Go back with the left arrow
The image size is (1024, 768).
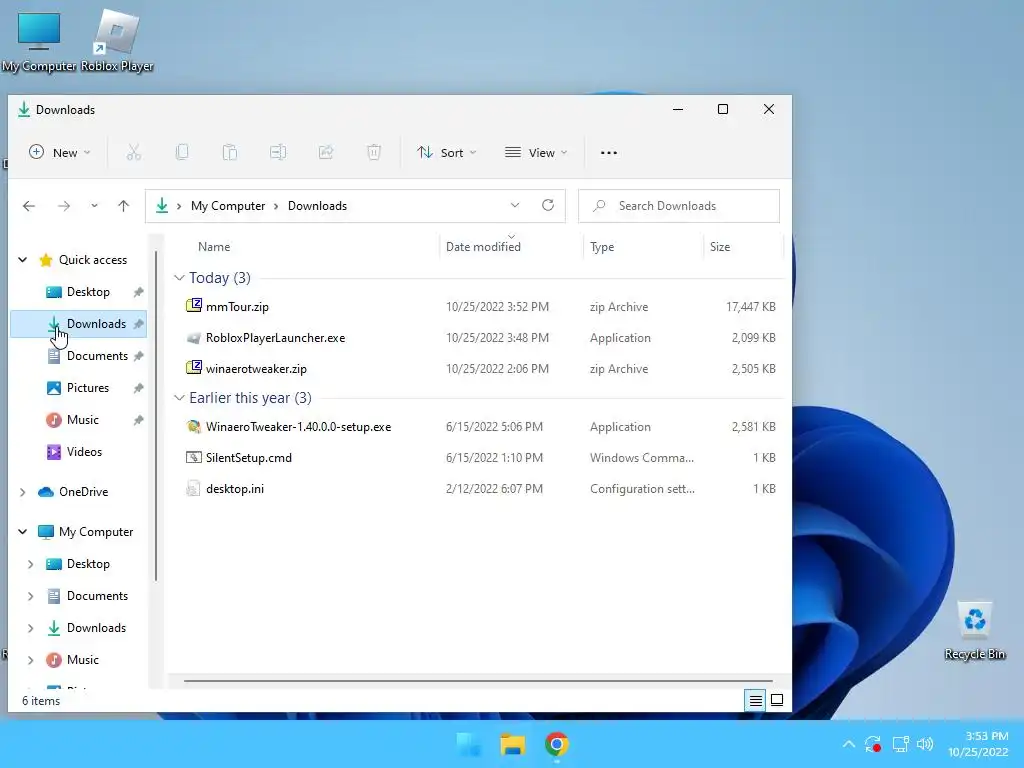[29, 206]
